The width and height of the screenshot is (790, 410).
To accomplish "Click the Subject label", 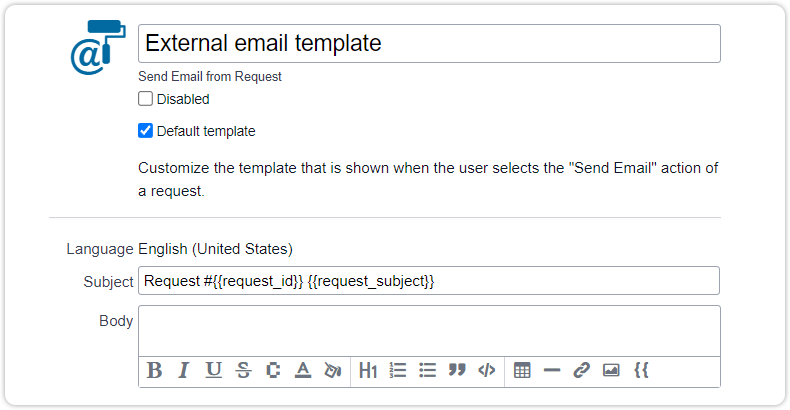I will click(x=108, y=282).
